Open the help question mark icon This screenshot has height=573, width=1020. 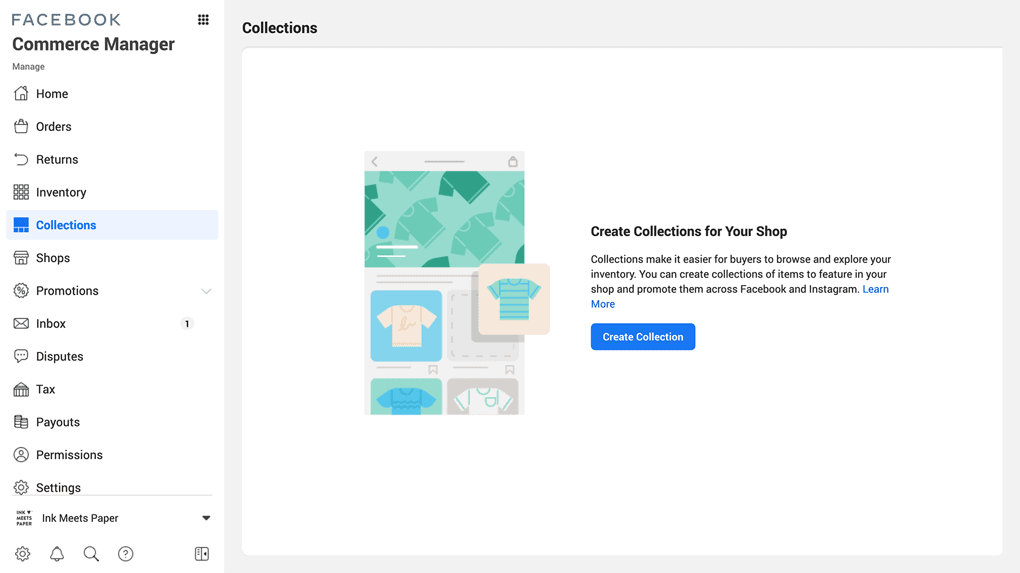(x=126, y=553)
